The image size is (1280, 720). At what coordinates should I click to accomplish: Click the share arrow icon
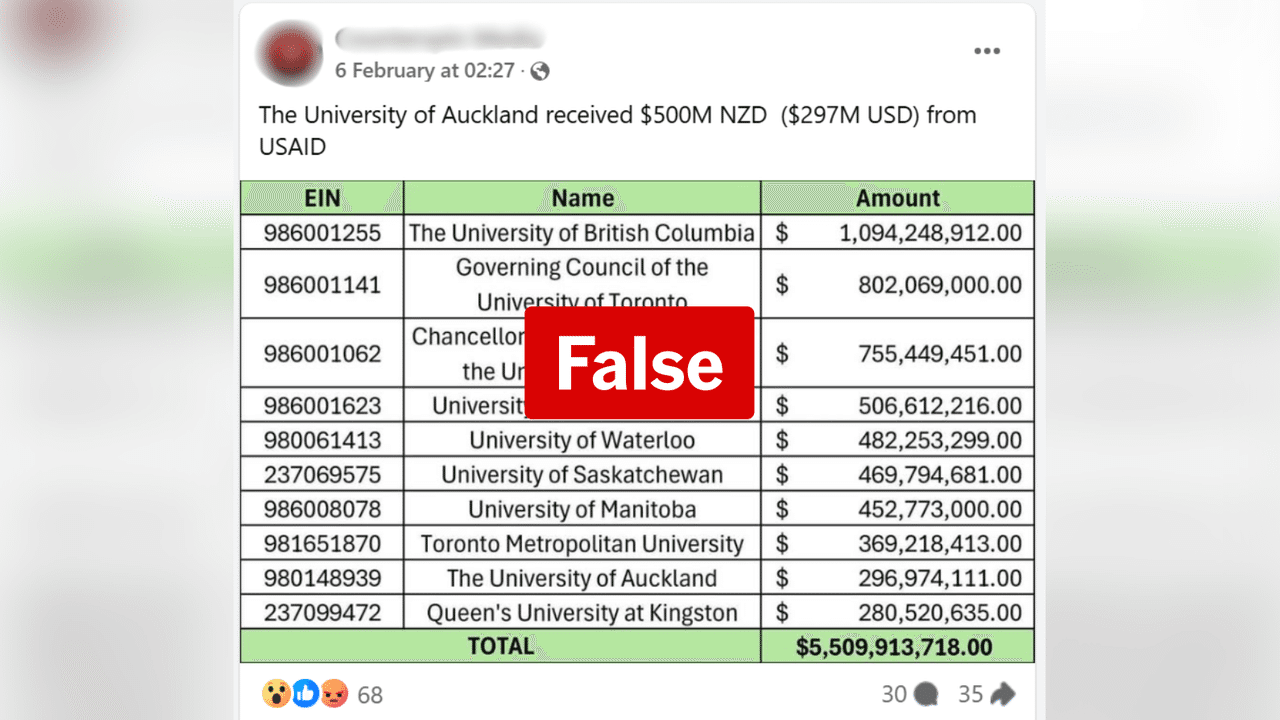click(x=1000, y=692)
